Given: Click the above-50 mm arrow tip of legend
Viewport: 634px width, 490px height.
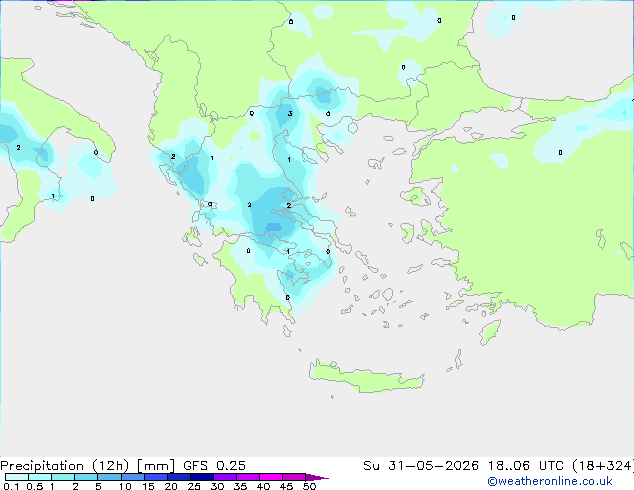Looking at the screenshot, I should (x=317, y=477).
